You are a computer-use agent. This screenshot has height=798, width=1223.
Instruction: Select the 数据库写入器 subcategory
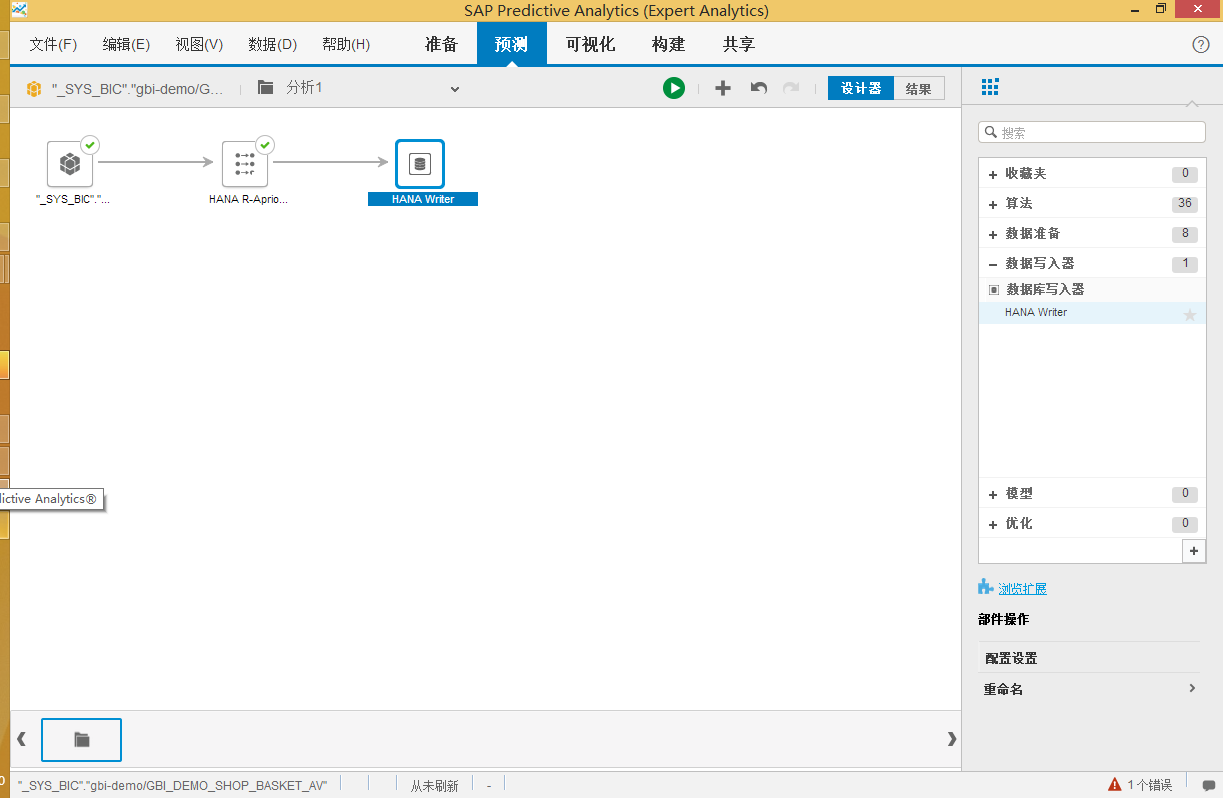pyautogui.click(x=1092, y=290)
